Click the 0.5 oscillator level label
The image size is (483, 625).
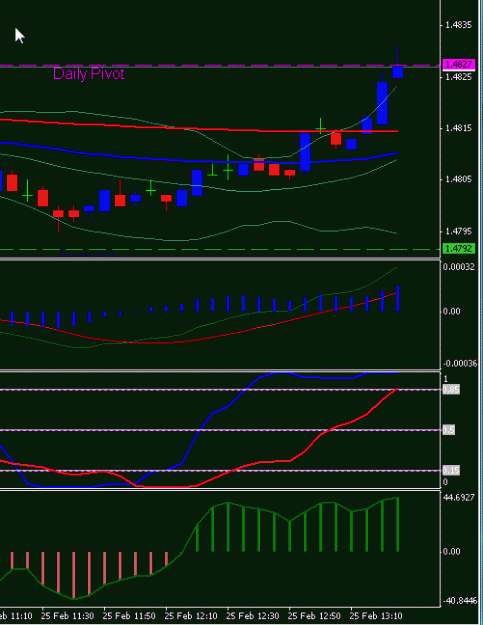click(449, 430)
